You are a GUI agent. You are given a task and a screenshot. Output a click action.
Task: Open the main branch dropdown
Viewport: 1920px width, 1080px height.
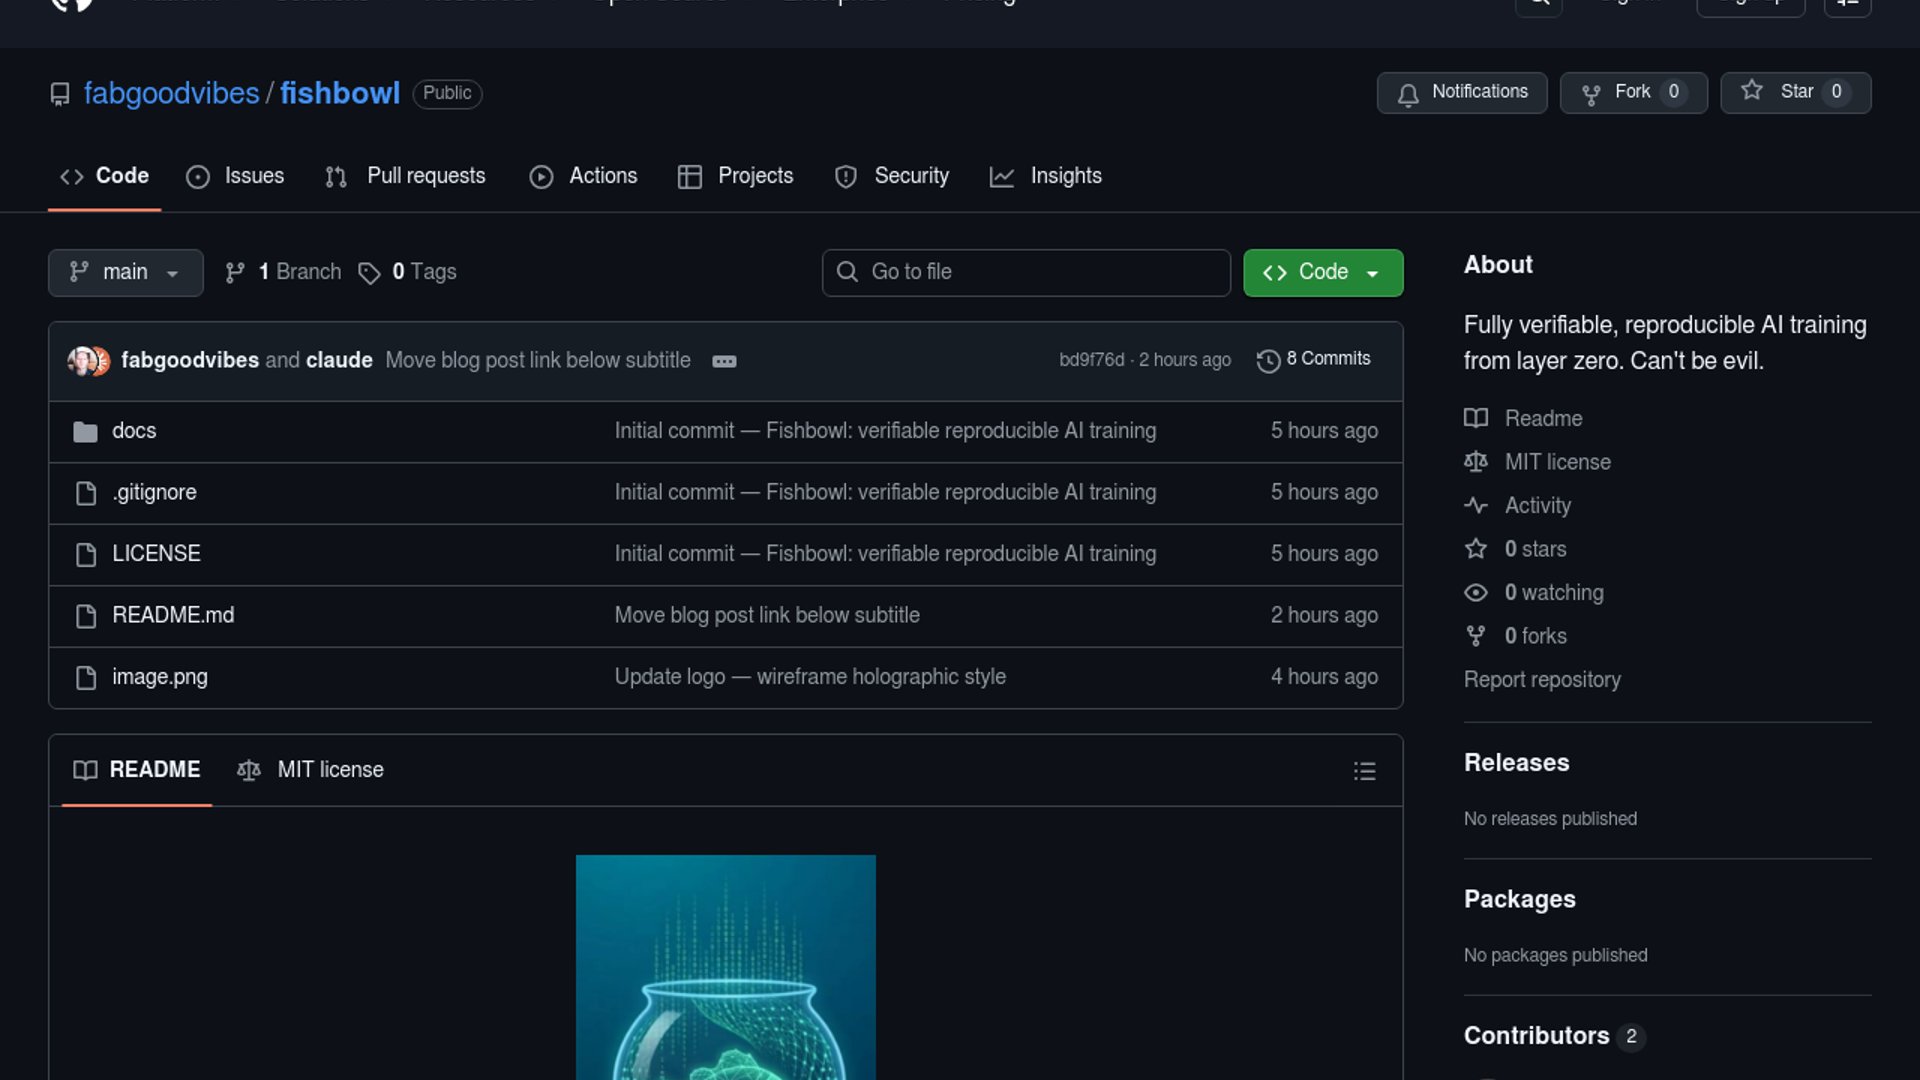point(125,272)
